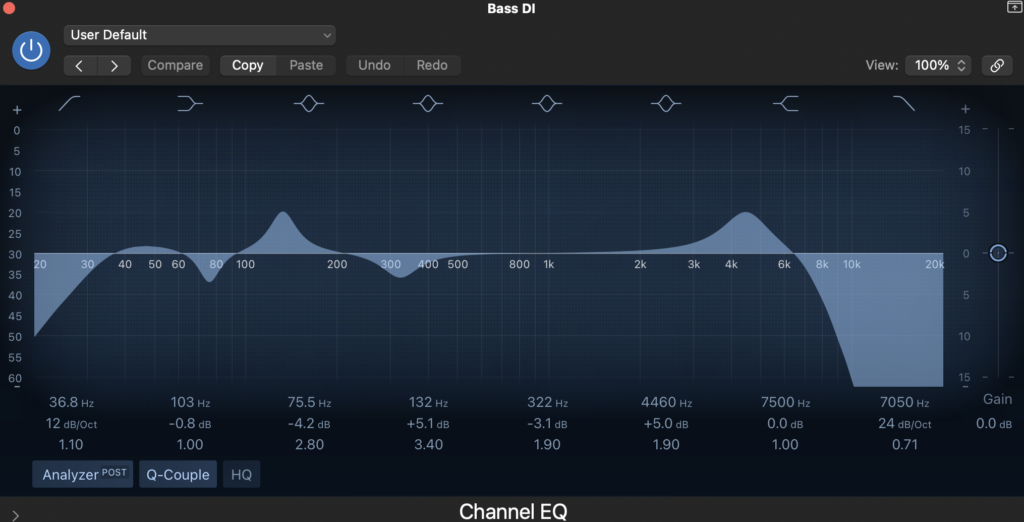Toggle the low shelf band icon
This screenshot has width=1024, height=522.
[x=190, y=103]
